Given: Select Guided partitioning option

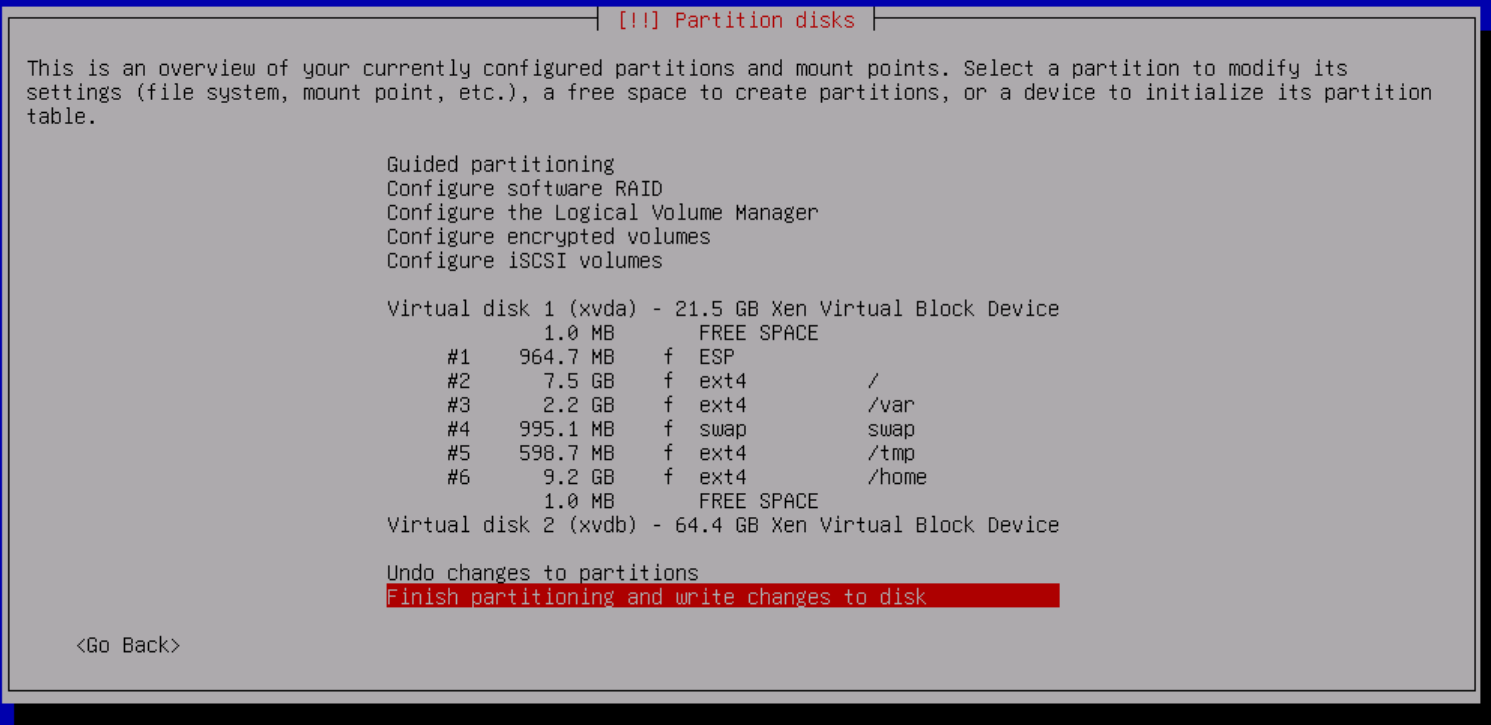Looking at the screenshot, I should click(x=500, y=164).
